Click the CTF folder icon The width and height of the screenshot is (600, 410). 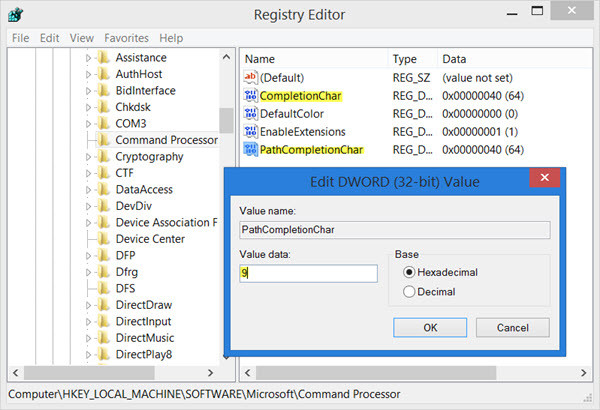coord(103,173)
